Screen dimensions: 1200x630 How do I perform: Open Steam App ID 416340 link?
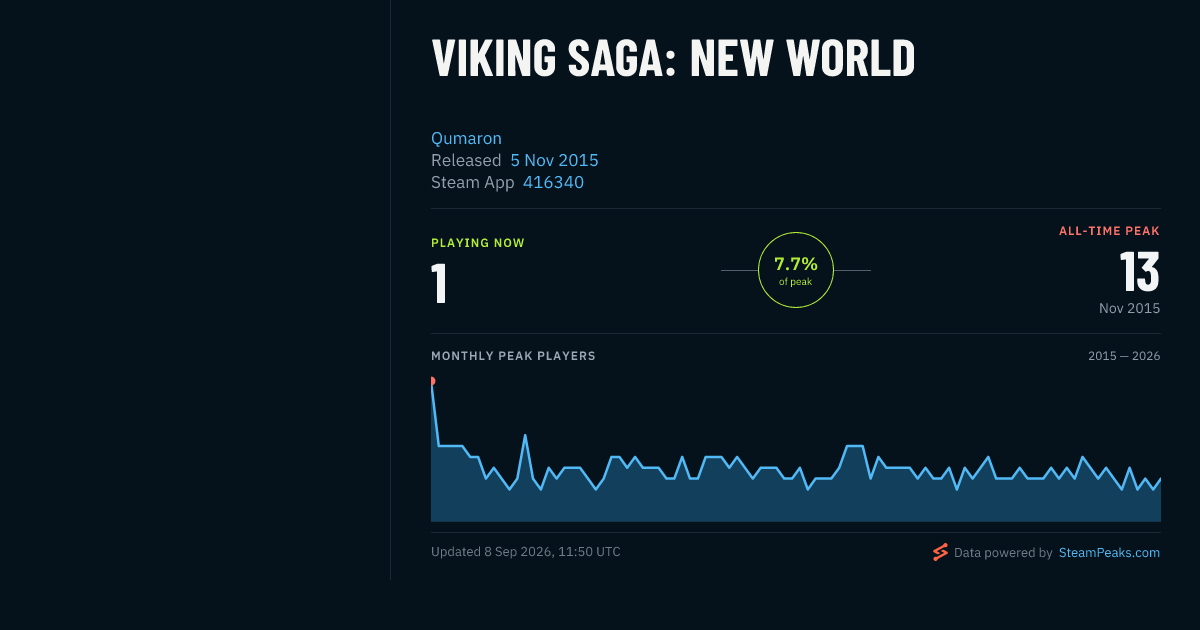tap(553, 182)
